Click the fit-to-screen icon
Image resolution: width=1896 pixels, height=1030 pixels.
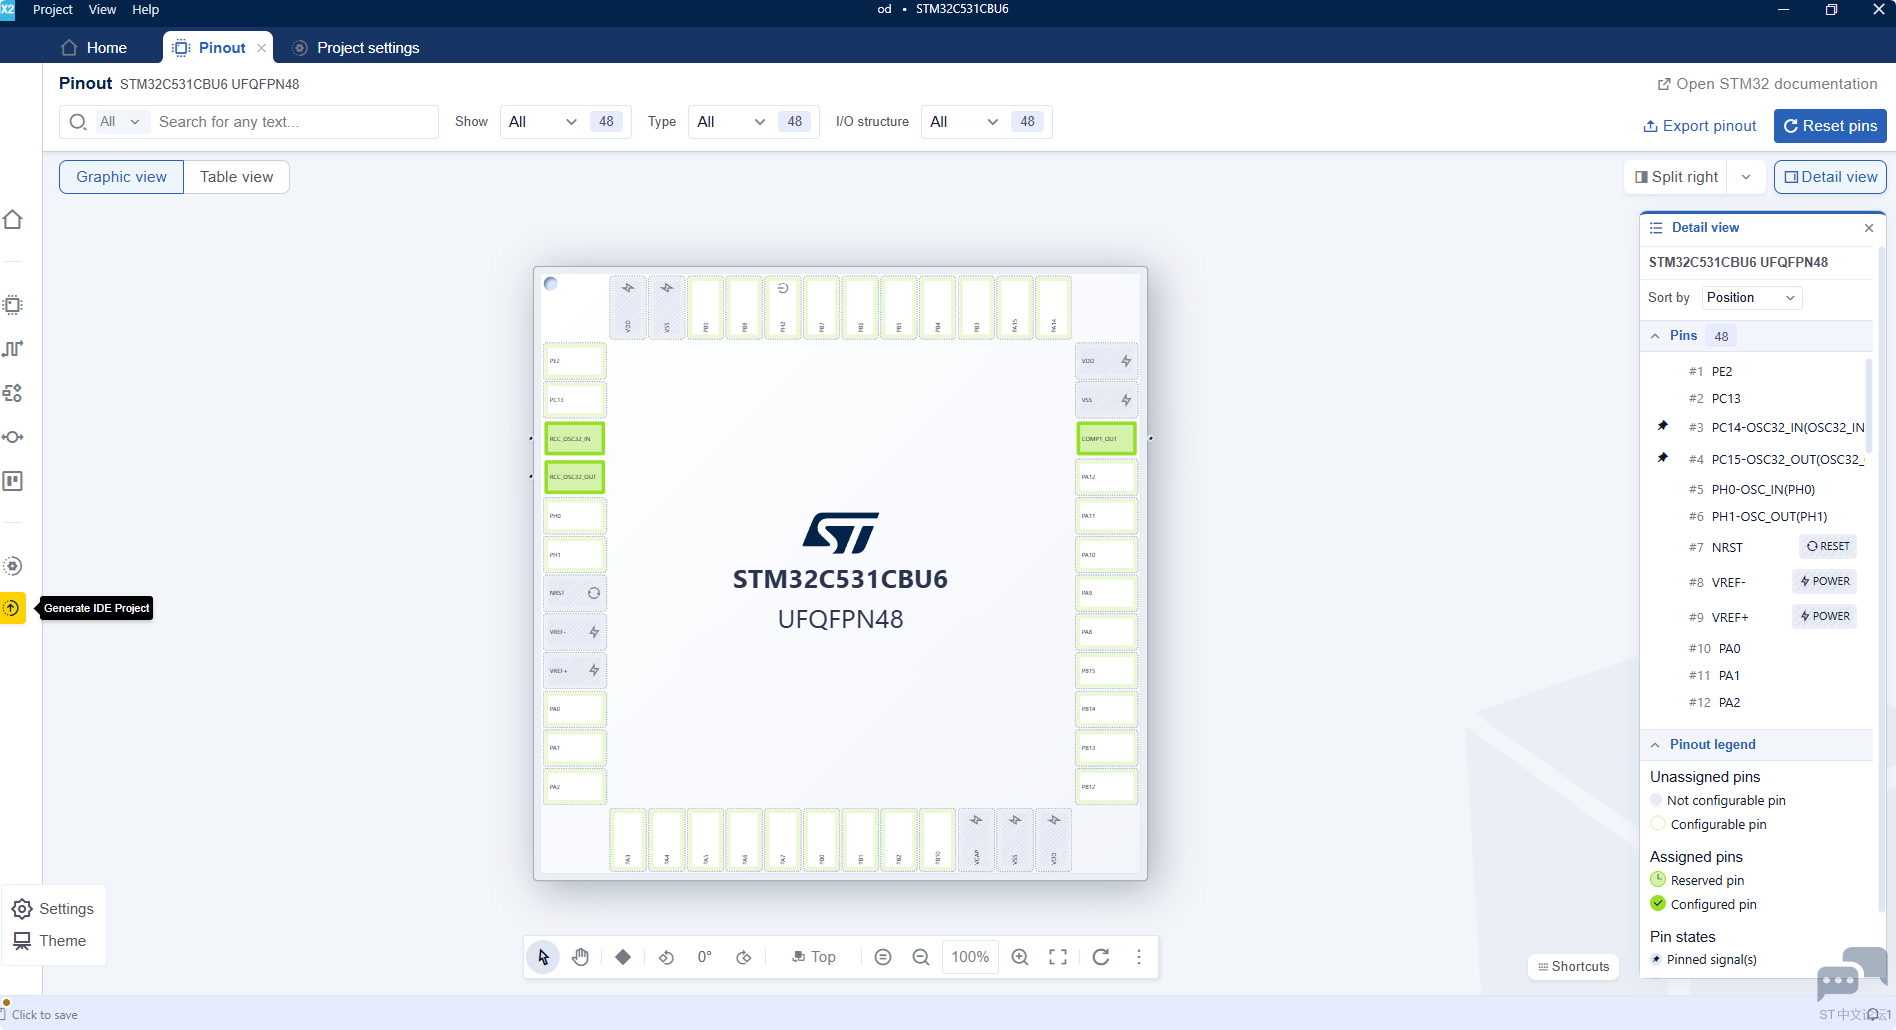[1058, 957]
